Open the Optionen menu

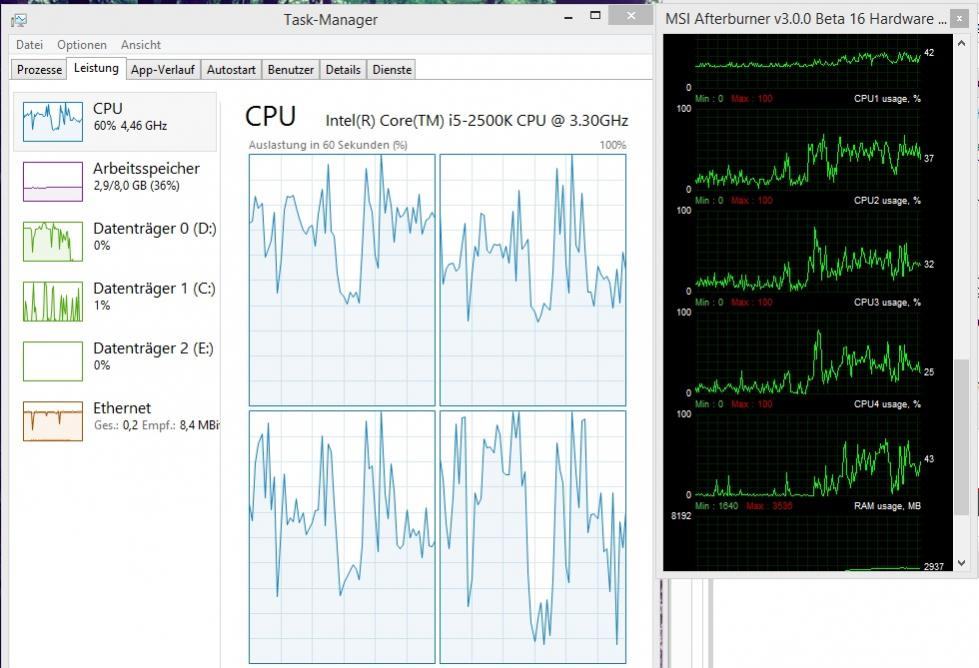click(x=82, y=45)
